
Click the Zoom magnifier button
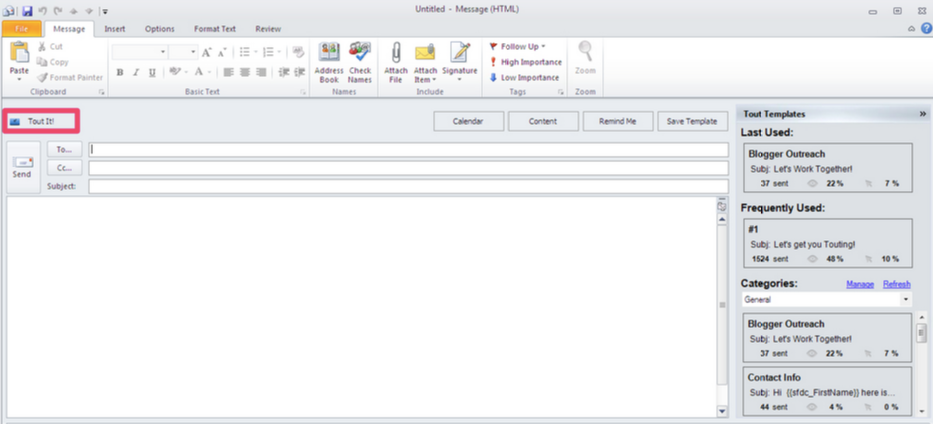tap(585, 58)
